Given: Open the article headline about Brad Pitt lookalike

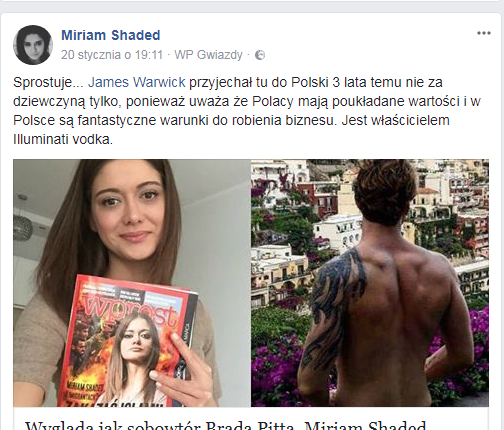Looking at the screenshot, I should click(226, 425).
